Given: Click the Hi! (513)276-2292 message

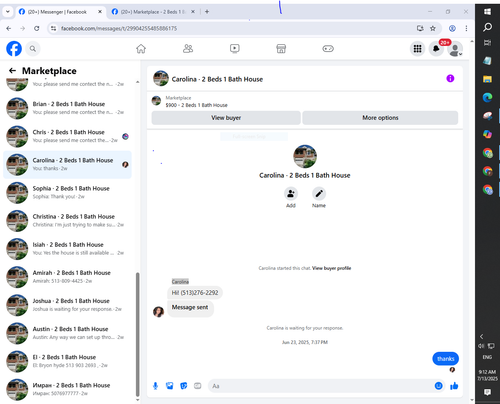Looking at the screenshot, I should (195, 293).
